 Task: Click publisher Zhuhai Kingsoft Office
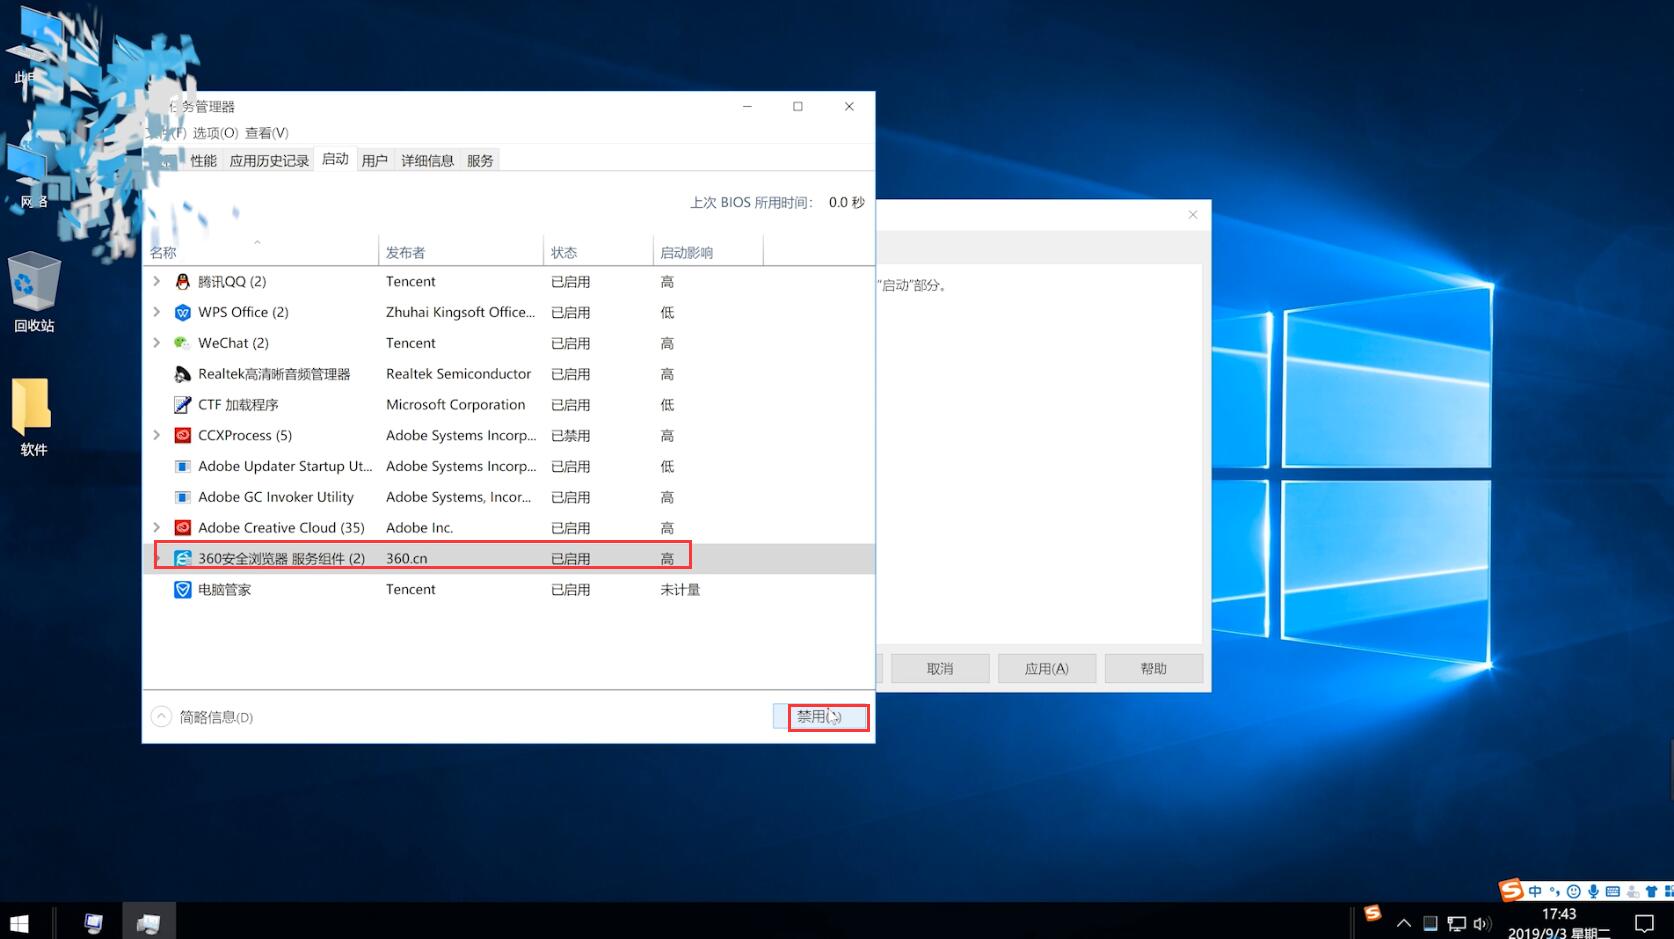(x=461, y=313)
